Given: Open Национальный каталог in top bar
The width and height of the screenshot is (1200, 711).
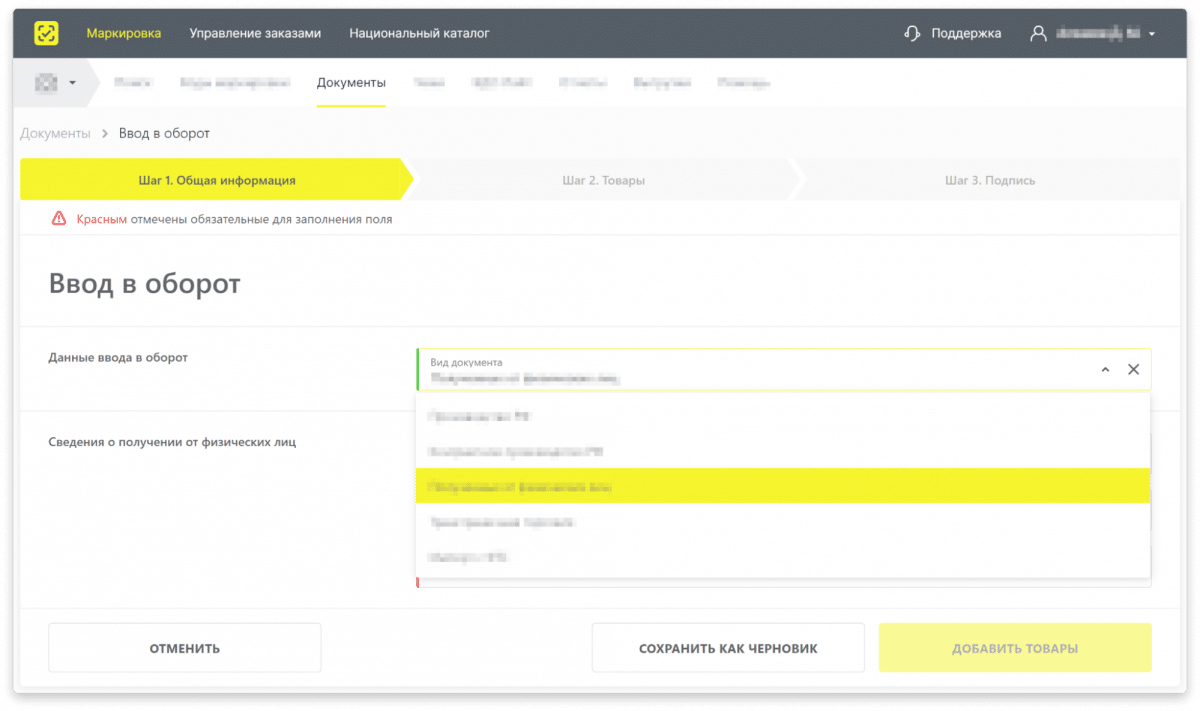Looking at the screenshot, I should coord(419,33).
